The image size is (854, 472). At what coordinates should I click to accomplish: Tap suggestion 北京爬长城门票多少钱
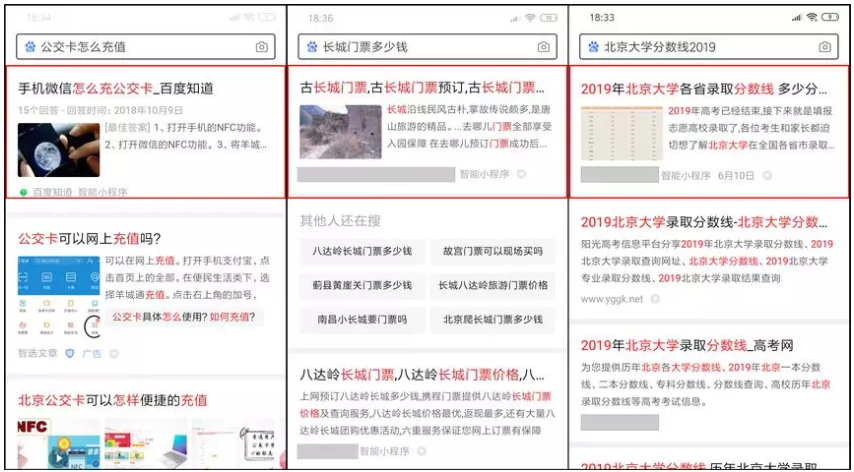click(x=493, y=320)
